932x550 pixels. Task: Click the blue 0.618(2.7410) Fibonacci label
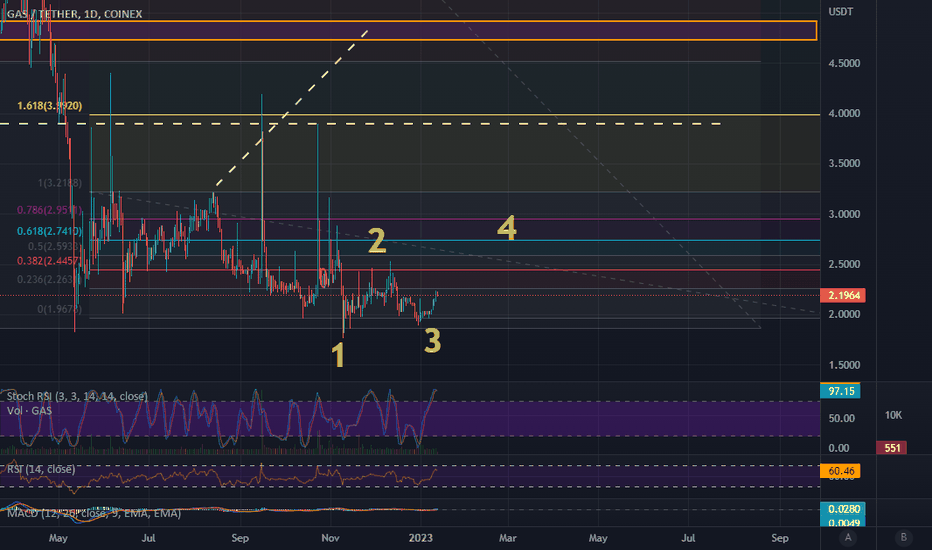[49, 231]
